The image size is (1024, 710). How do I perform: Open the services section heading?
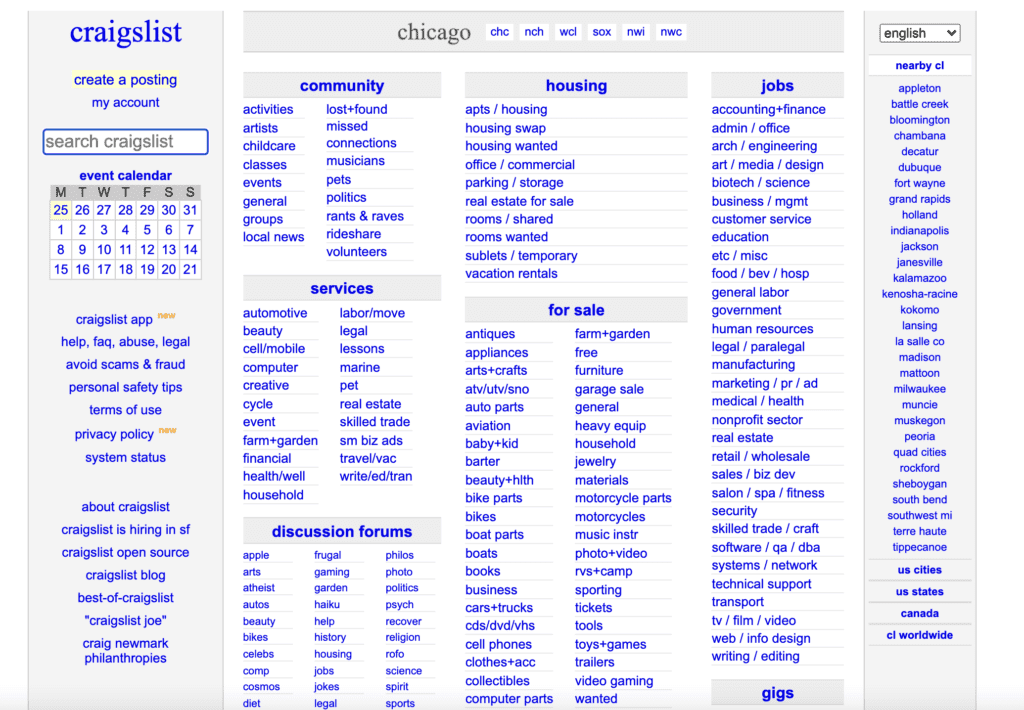pos(342,289)
